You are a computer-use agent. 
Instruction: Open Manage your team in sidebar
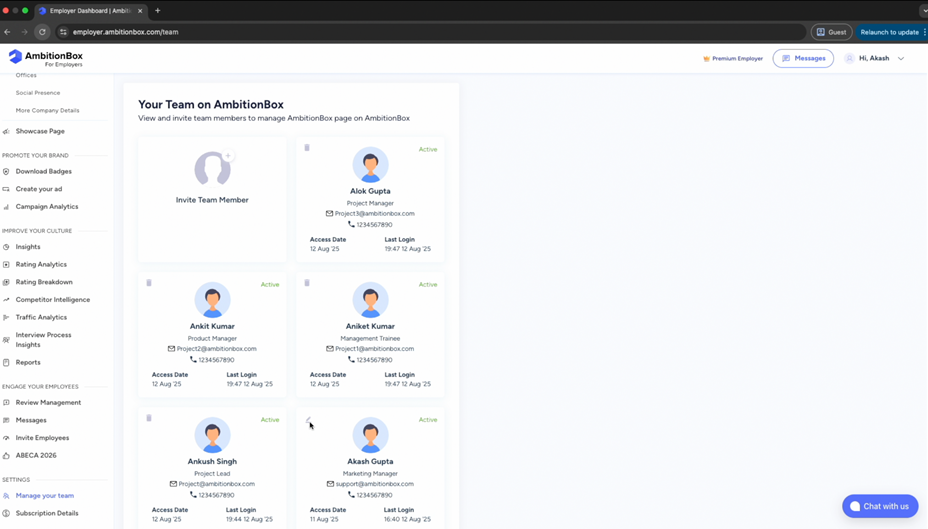point(44,496)
